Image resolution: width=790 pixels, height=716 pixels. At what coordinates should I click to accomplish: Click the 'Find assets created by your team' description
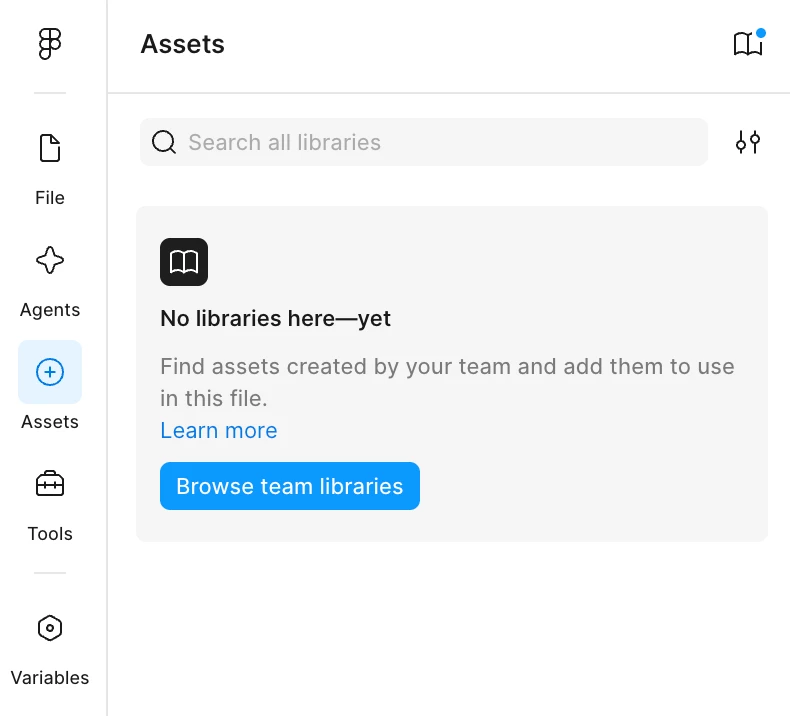pos(447,382)
